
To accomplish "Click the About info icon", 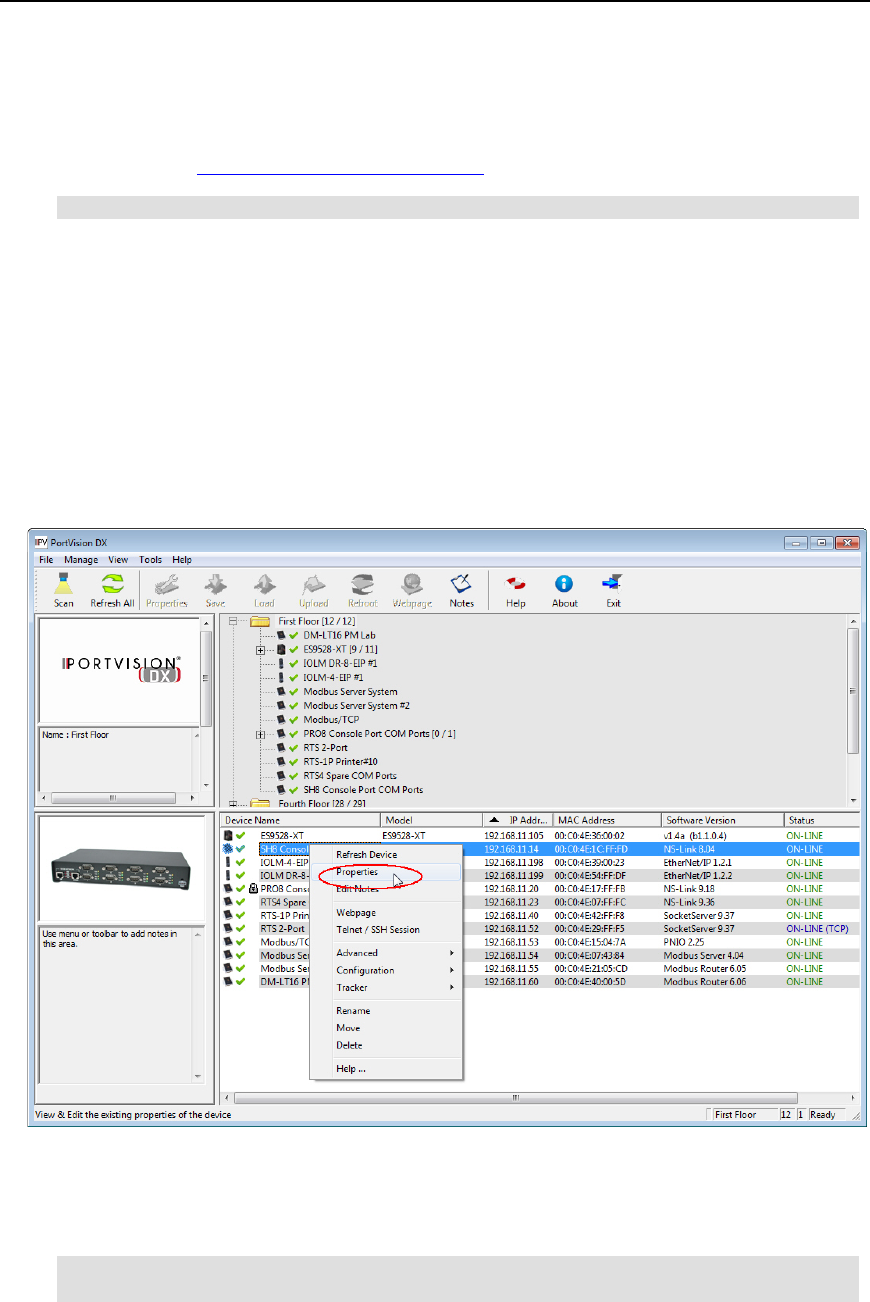I will tap(565, 584).
